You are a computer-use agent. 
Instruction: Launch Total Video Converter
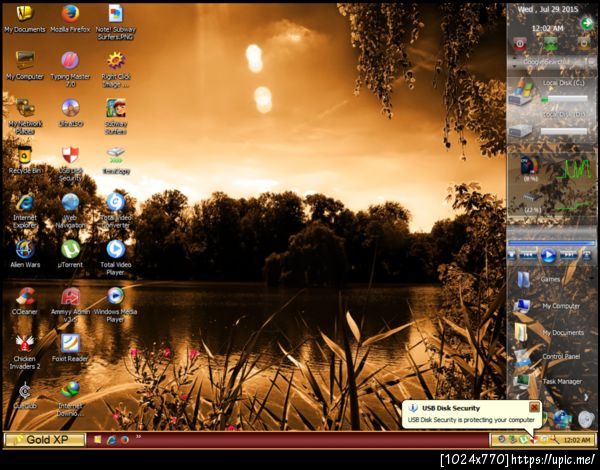point(116,211)
